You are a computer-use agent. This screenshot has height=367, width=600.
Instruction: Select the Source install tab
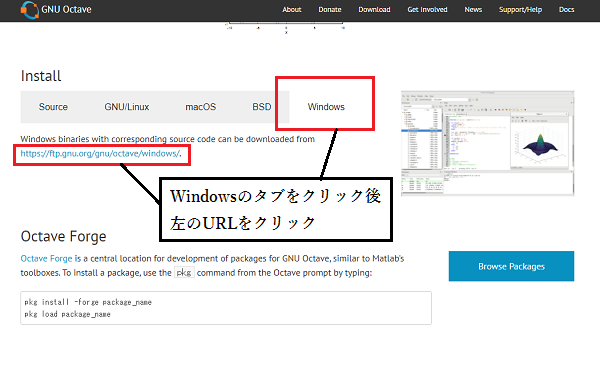[x=53, y=107]
